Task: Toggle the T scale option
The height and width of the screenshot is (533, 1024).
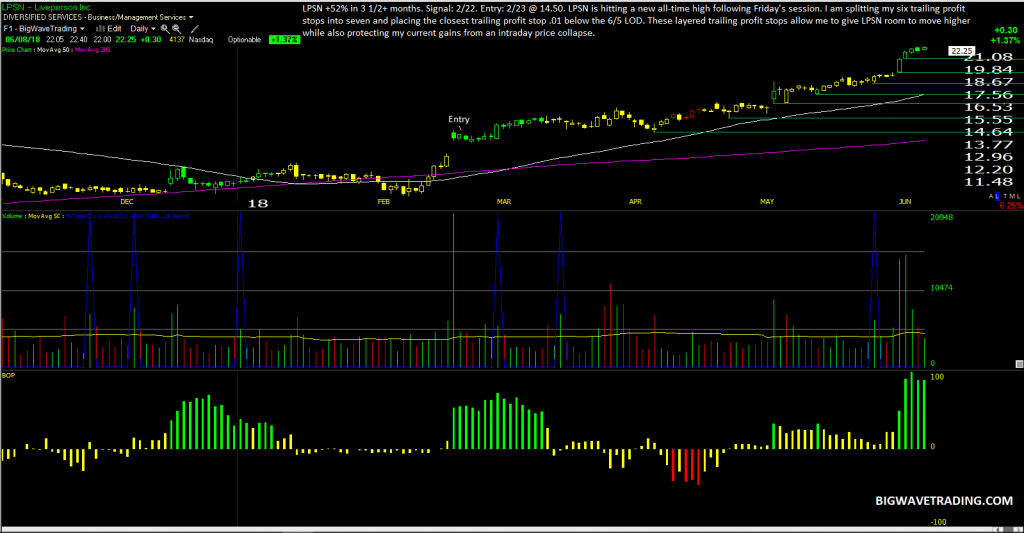Action: point(1005,196)
